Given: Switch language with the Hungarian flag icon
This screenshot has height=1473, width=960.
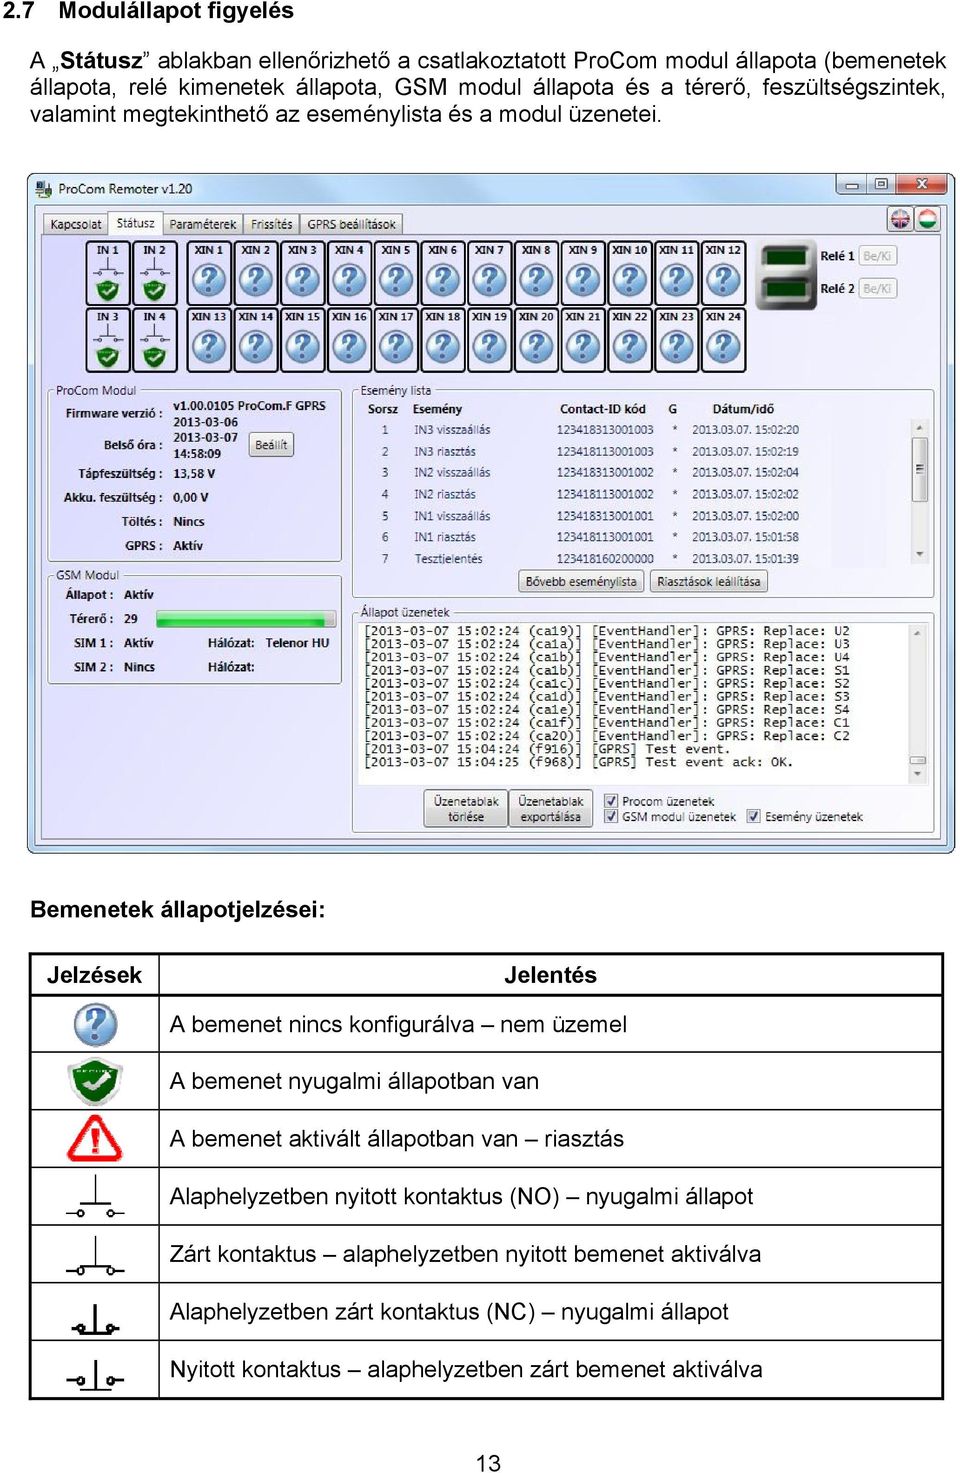Looking at the screenshot, I should tap(927, 219).
